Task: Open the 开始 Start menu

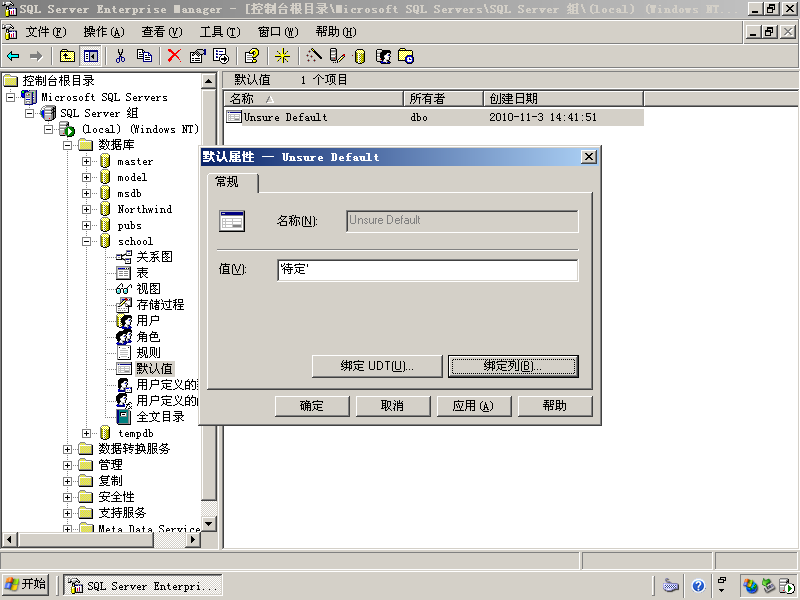Action: click(26, 585)
